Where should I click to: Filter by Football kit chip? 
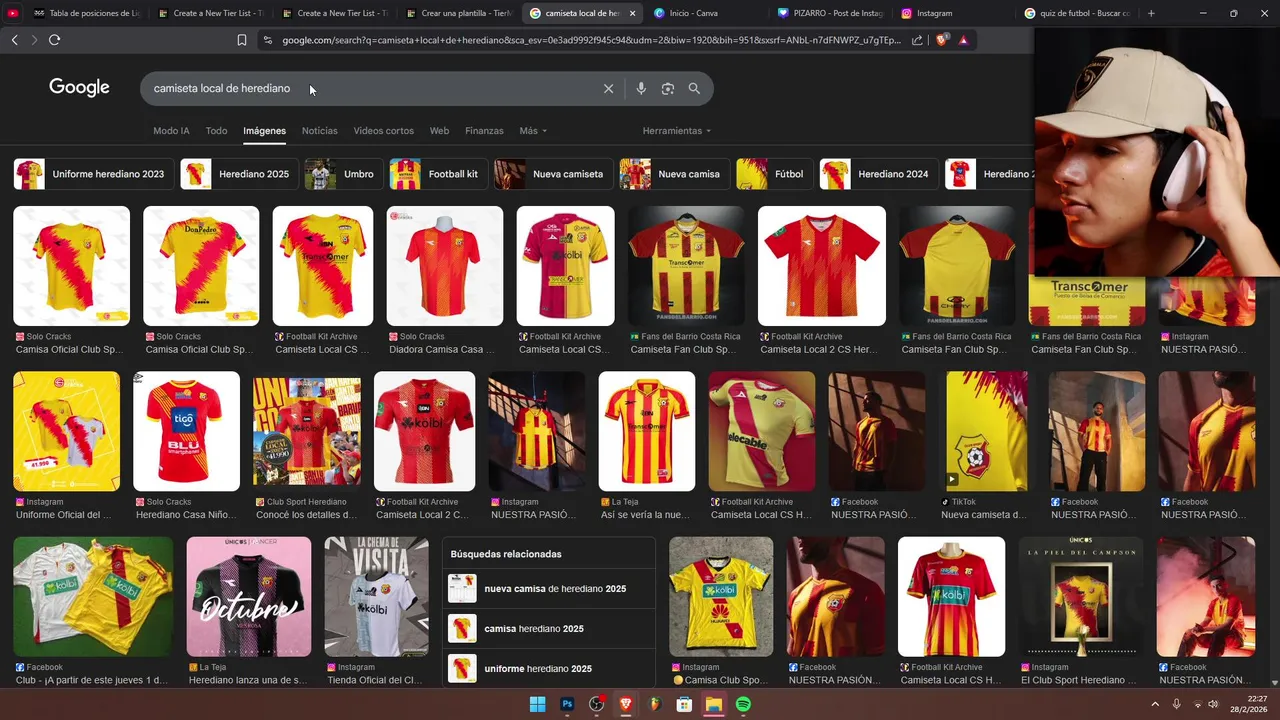(x=437, y=174)
